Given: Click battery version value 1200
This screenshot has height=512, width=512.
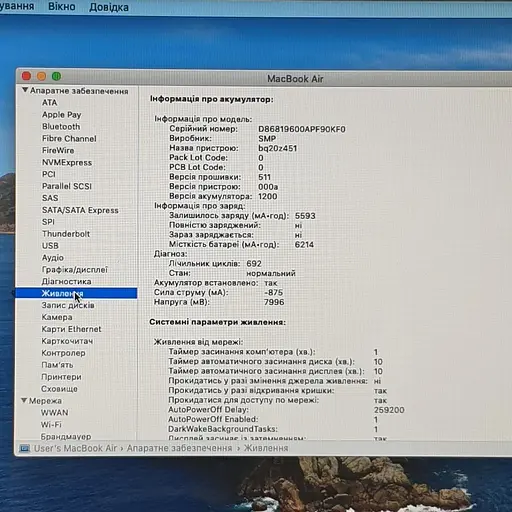Looking at the screenshot, I should coord(267,197).
